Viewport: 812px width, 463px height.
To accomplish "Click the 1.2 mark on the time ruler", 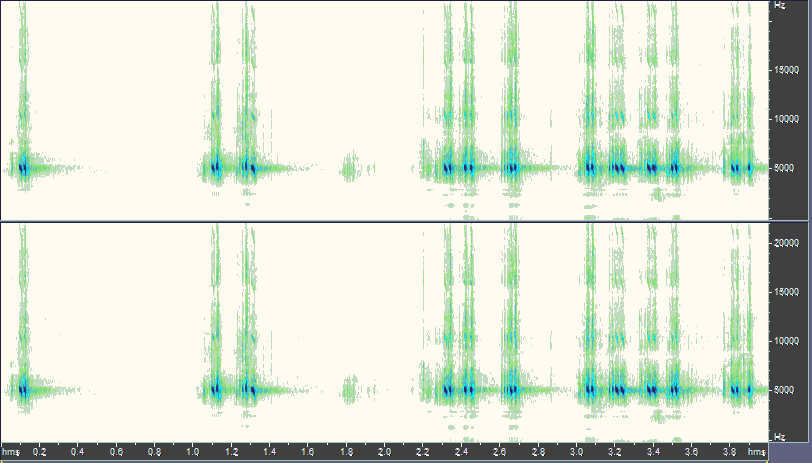I will [231, 452].
